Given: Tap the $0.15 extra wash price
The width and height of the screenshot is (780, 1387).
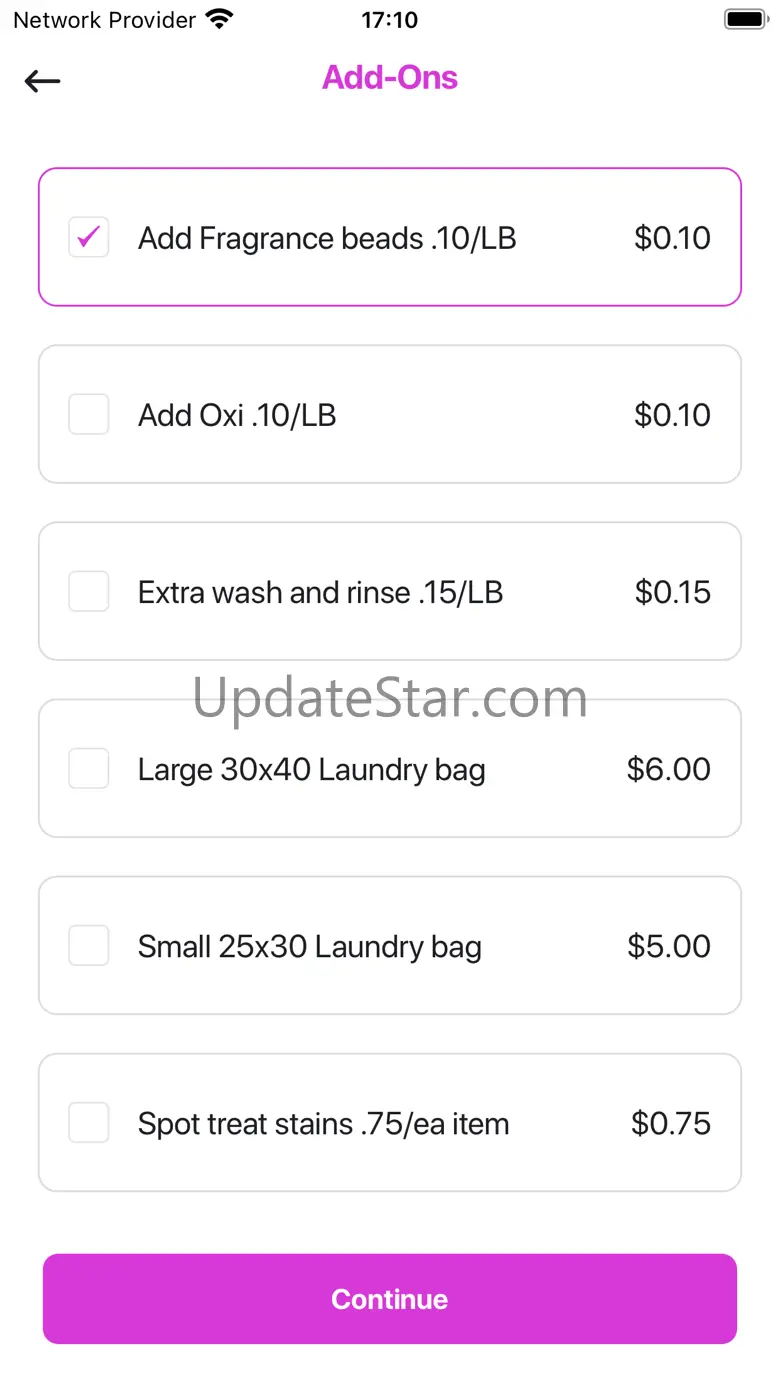Looking at the screenshot, I should point(673,592).
